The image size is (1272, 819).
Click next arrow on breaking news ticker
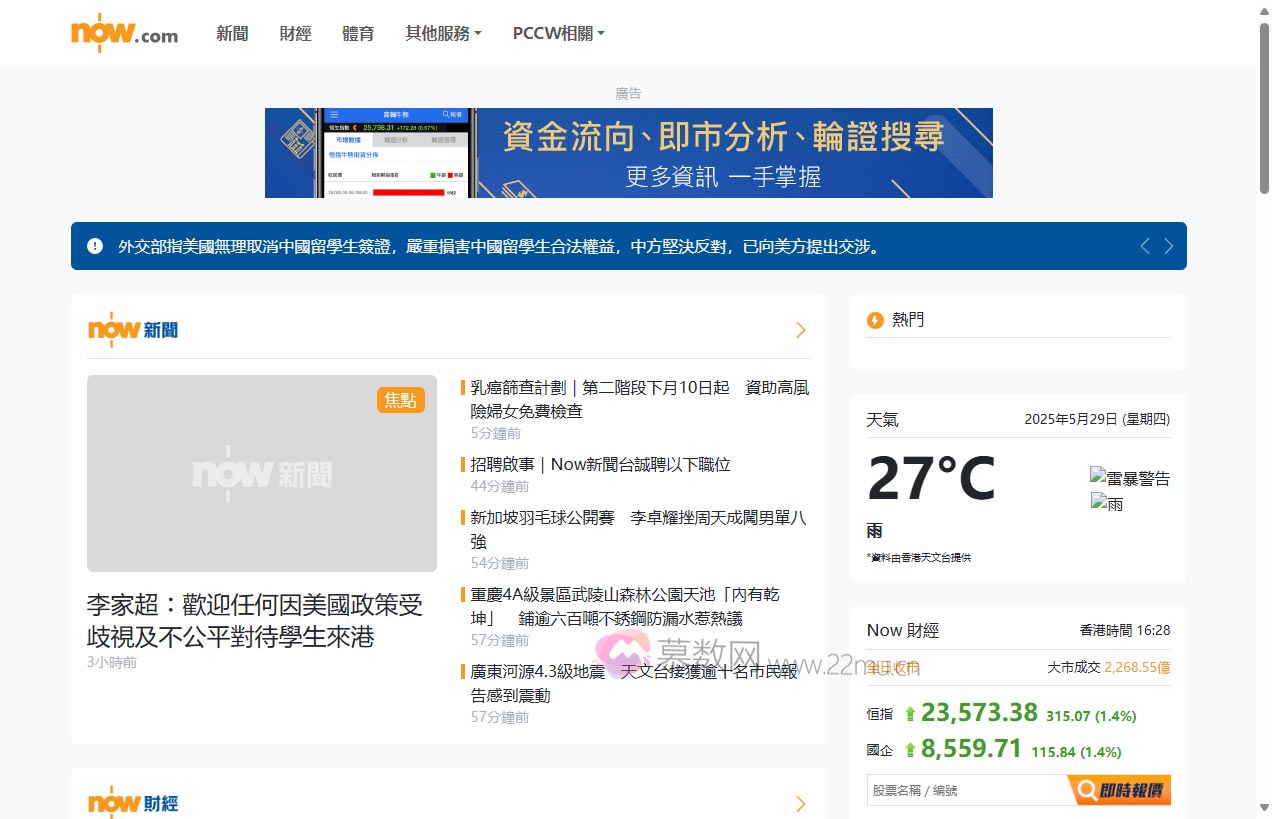[1168, 246]
